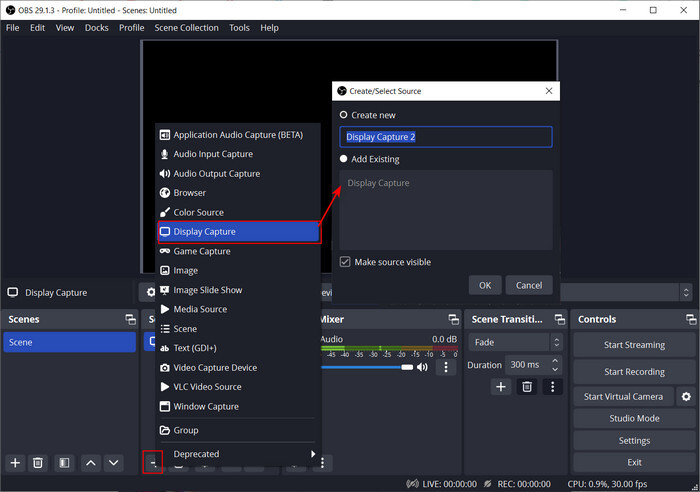Click the add scene plus icon
This screenshot has width=700, height=492.
click(15, 463)
